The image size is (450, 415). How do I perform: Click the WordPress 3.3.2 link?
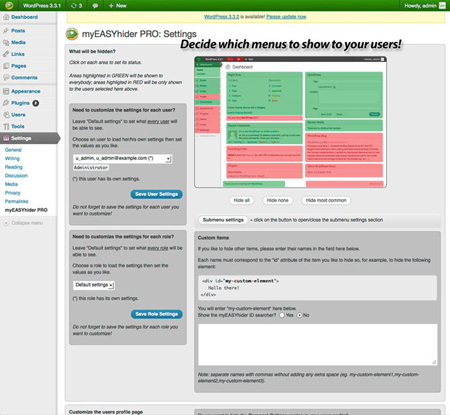pyautogui.click(x=221, y=17)
